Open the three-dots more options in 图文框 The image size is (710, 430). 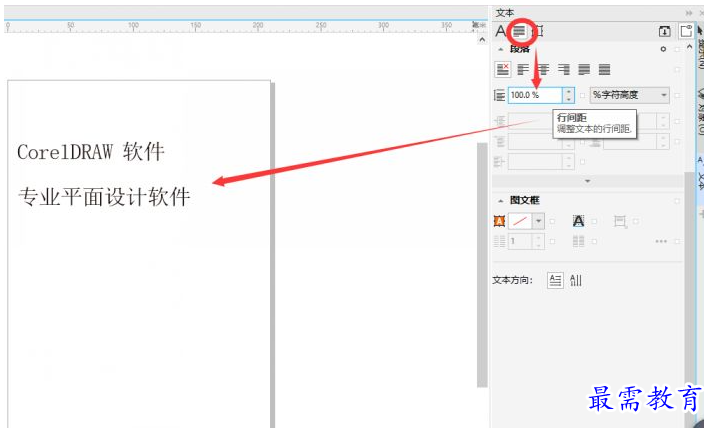[661, 241]
